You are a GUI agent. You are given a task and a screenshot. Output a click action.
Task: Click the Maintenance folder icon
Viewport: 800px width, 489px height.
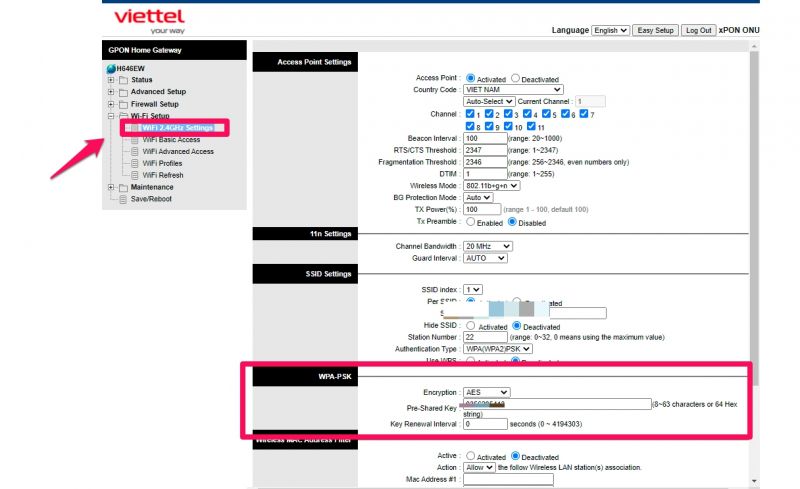click(123, 187)
